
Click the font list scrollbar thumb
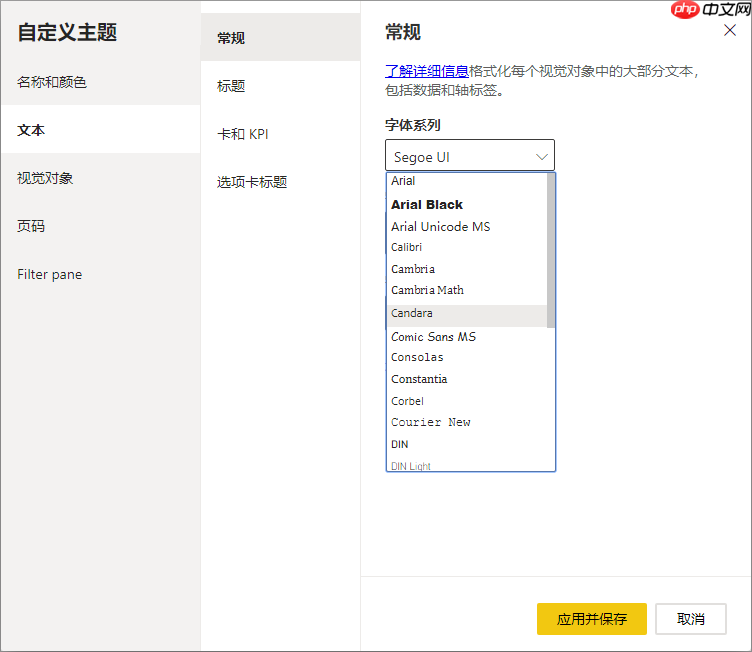(551, 250)
